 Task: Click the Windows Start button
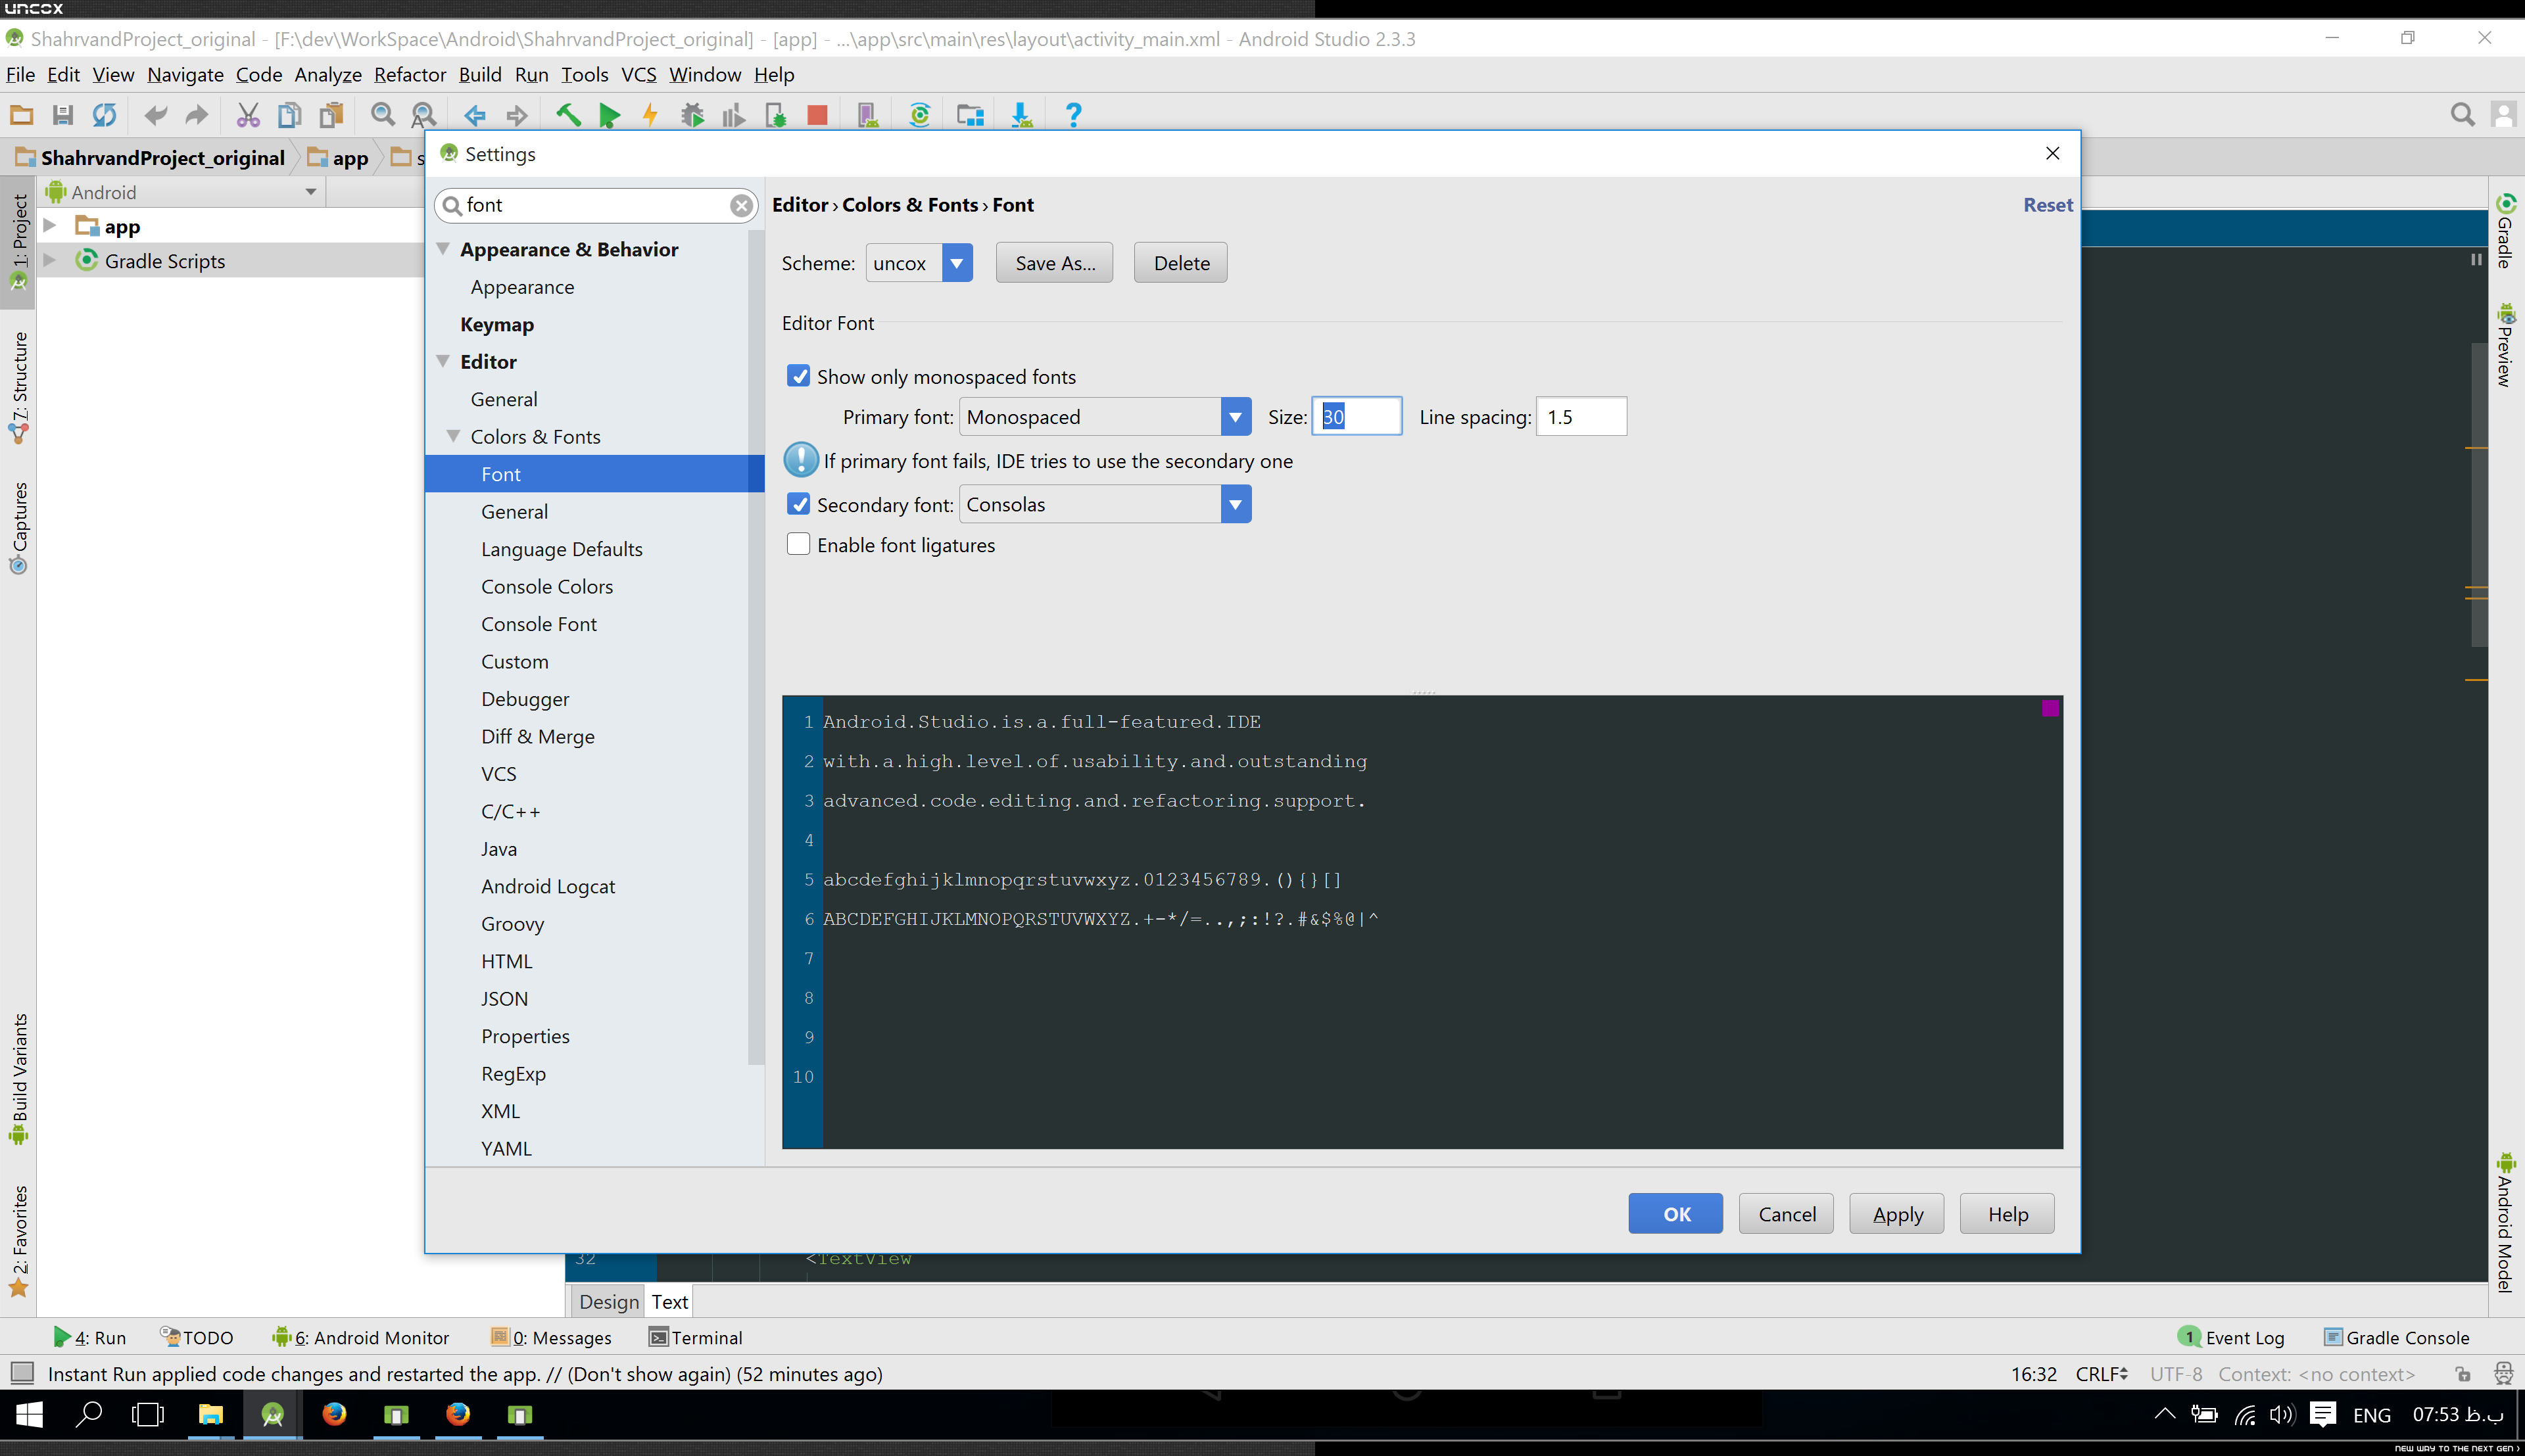[x=29, y=1415]
